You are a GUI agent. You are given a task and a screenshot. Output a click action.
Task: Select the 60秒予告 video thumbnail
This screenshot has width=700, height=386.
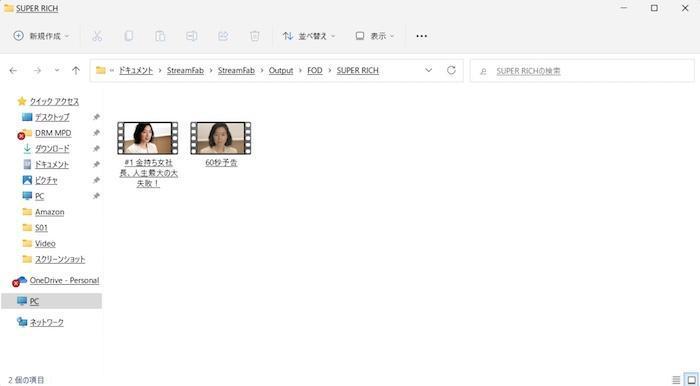[221, 138]
